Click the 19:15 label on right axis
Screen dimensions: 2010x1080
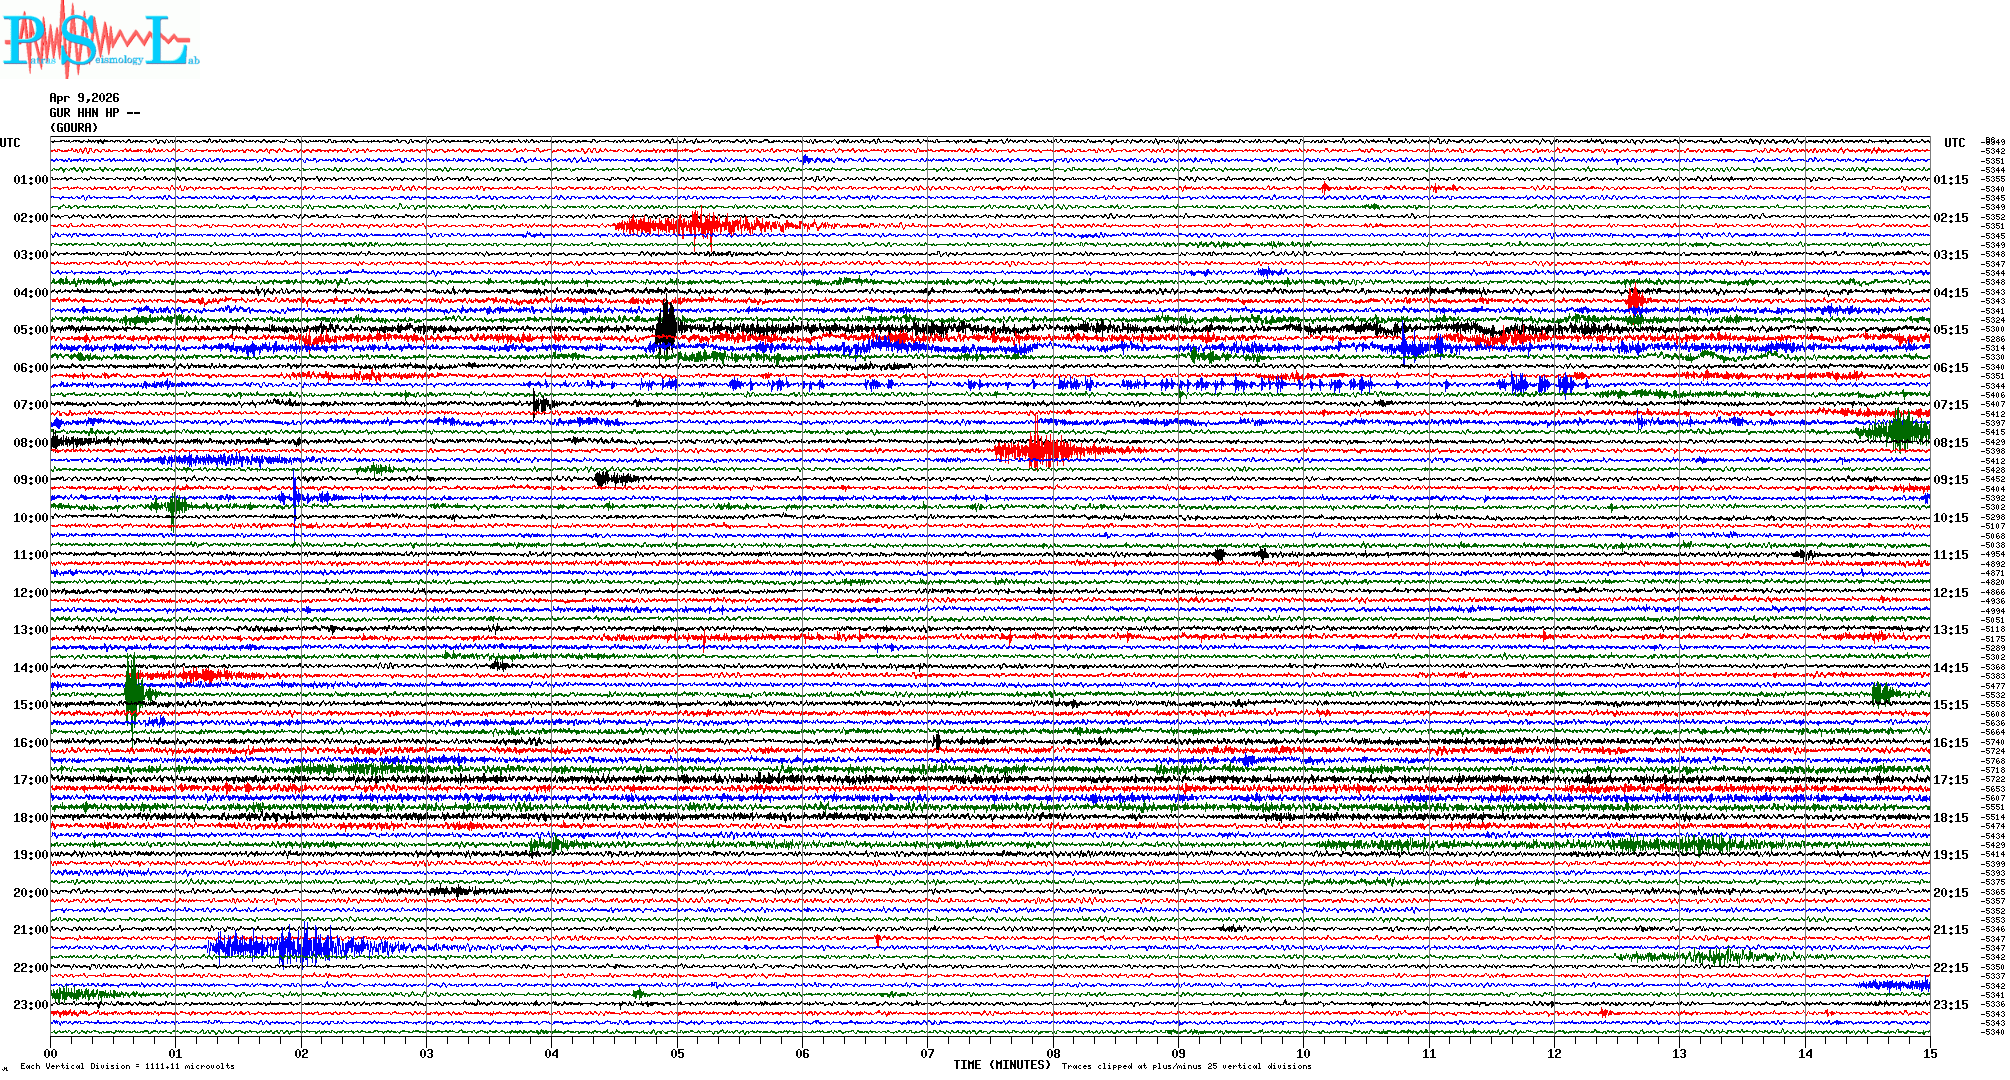pyautogui.click(x=1950, y=855)
